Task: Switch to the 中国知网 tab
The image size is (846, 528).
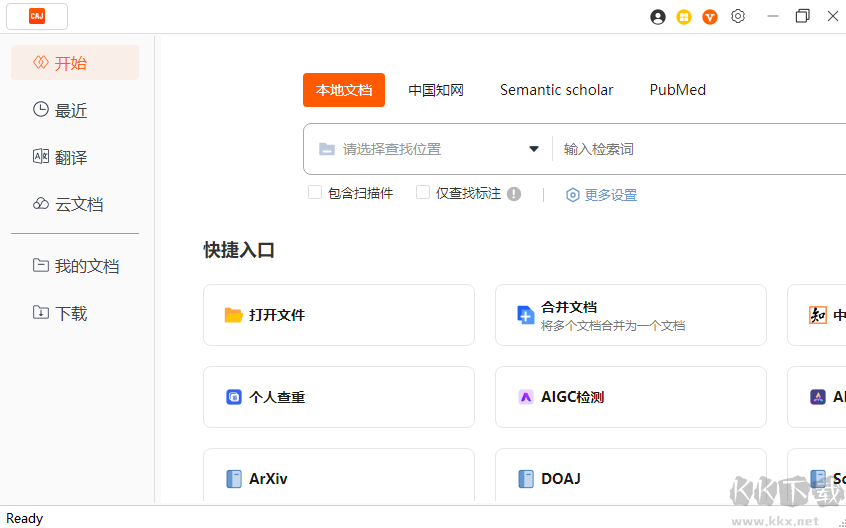Action: 436,90
